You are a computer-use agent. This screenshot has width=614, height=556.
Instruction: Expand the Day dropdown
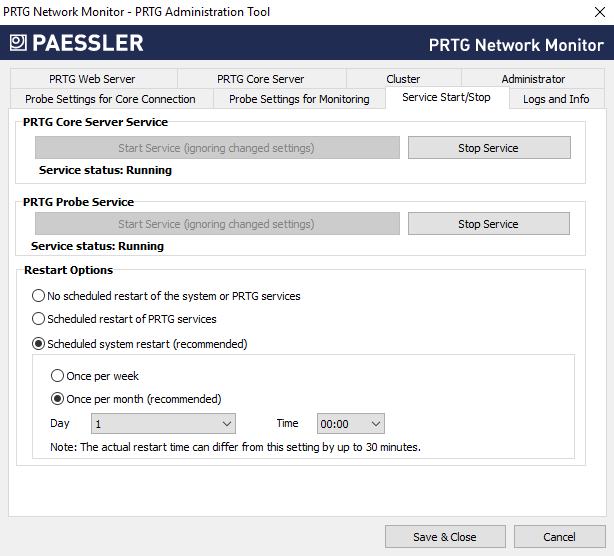162,424
